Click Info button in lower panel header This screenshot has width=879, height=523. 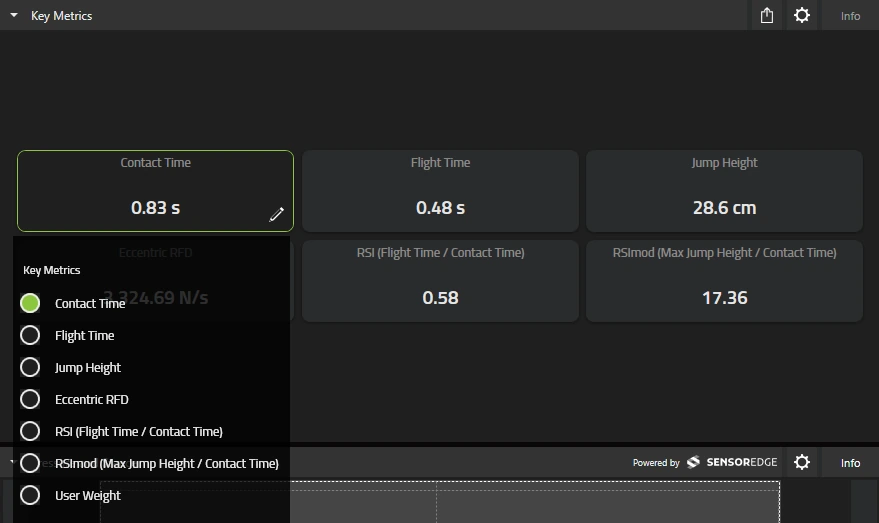point(850,462)
